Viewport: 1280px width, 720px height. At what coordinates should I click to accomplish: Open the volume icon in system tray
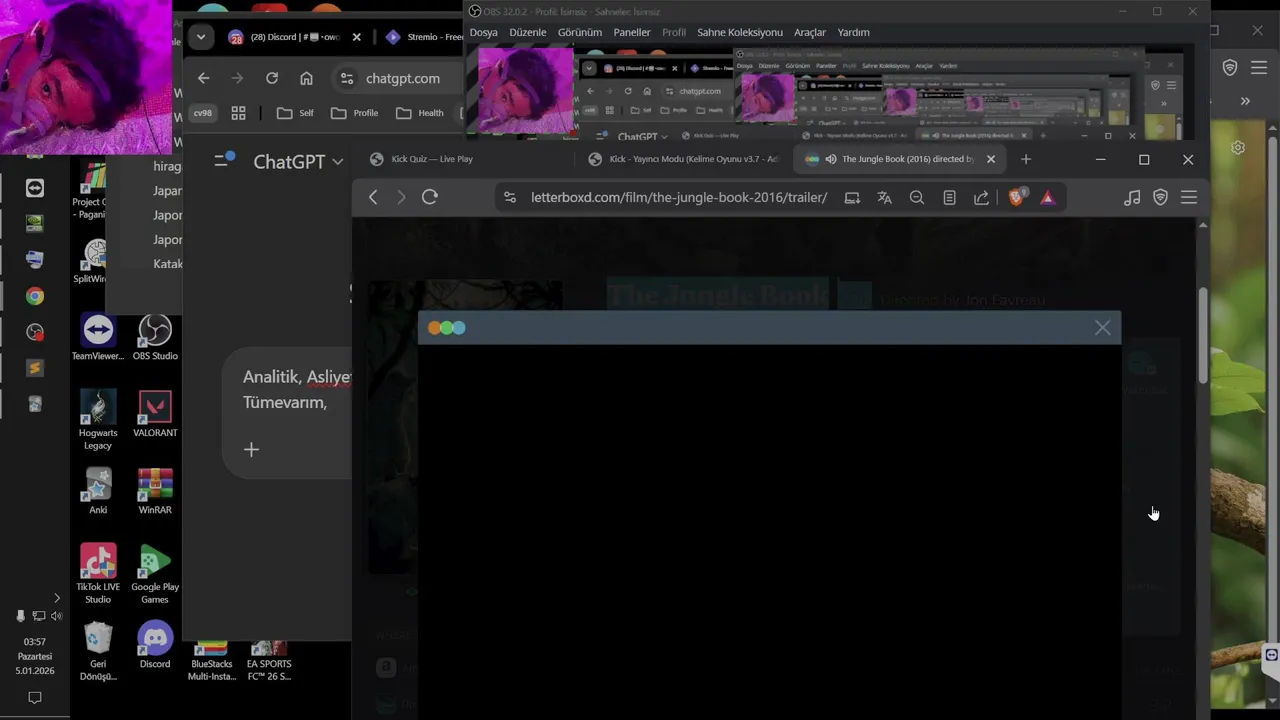[x=56, y=616]
